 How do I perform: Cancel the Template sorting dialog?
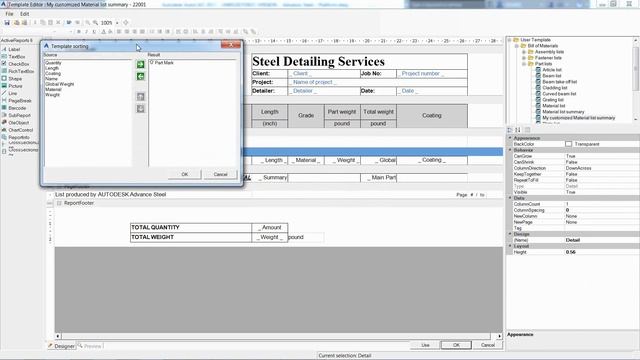click(220, 174)
